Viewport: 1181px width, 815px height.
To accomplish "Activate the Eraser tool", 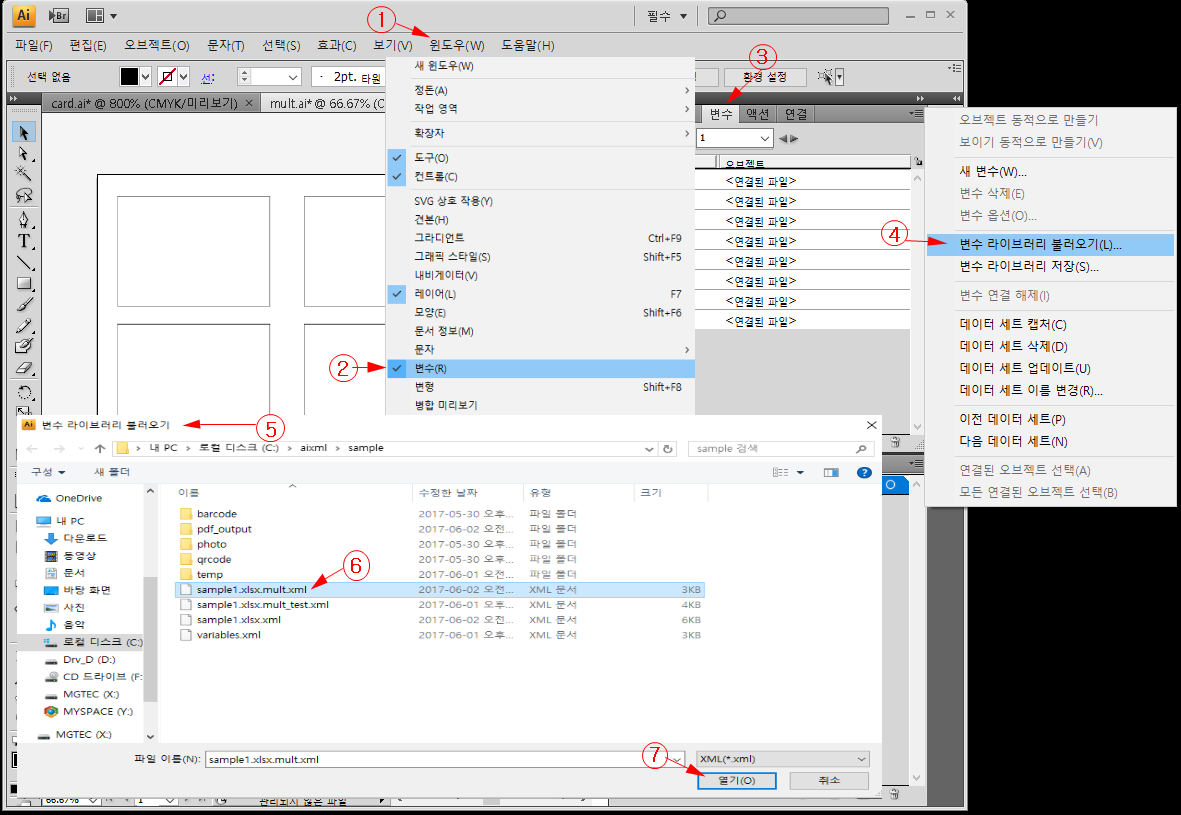I will [x=25, y=367].
